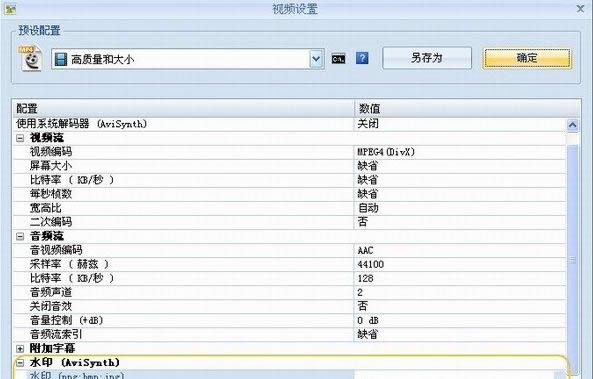Click the 数值 column header
Viewport: 593px width, 379px height.
click(467, 109)
